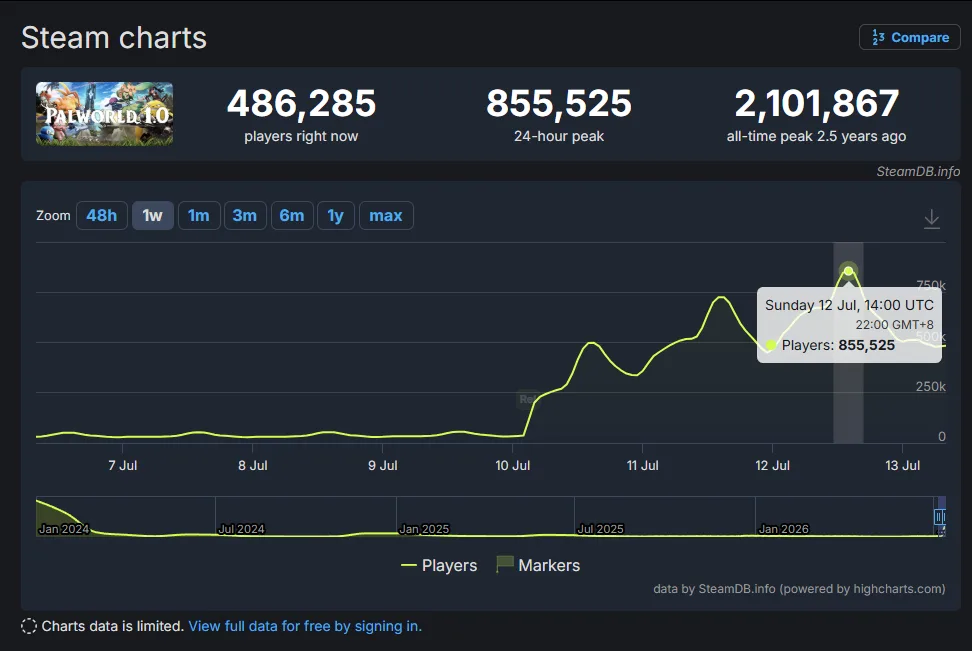The image size is (972, 651).
Task: Click the Jan 2026 navigator label
Action: (784, 529)
